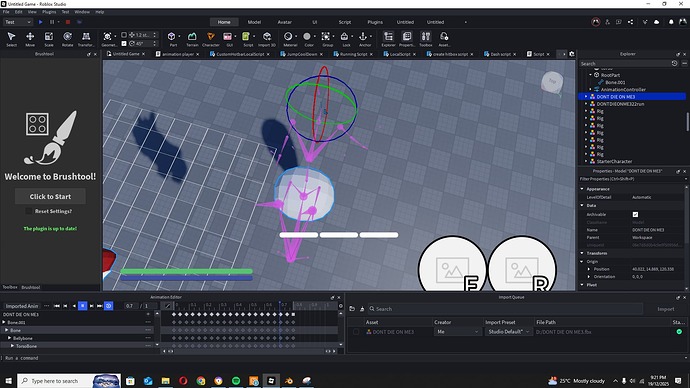This screenshot has width=690, height=388.
Task: Open the File menu
Action: tap(6, 12)
